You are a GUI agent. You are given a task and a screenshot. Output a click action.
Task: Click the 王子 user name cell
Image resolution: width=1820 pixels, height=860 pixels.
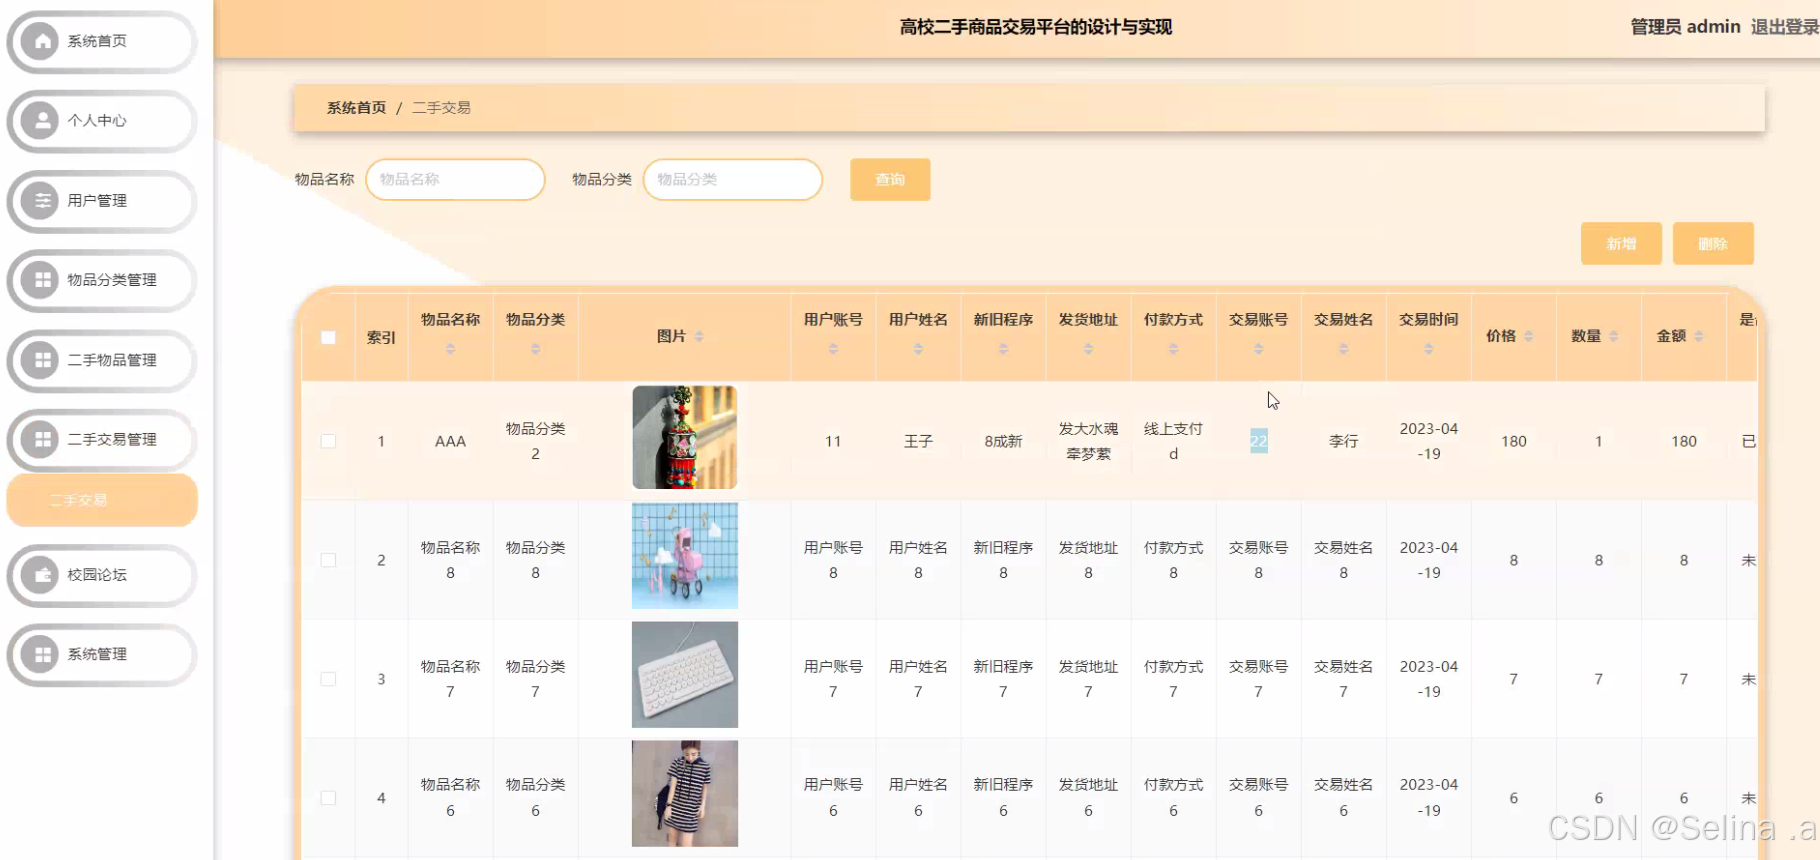918,441
